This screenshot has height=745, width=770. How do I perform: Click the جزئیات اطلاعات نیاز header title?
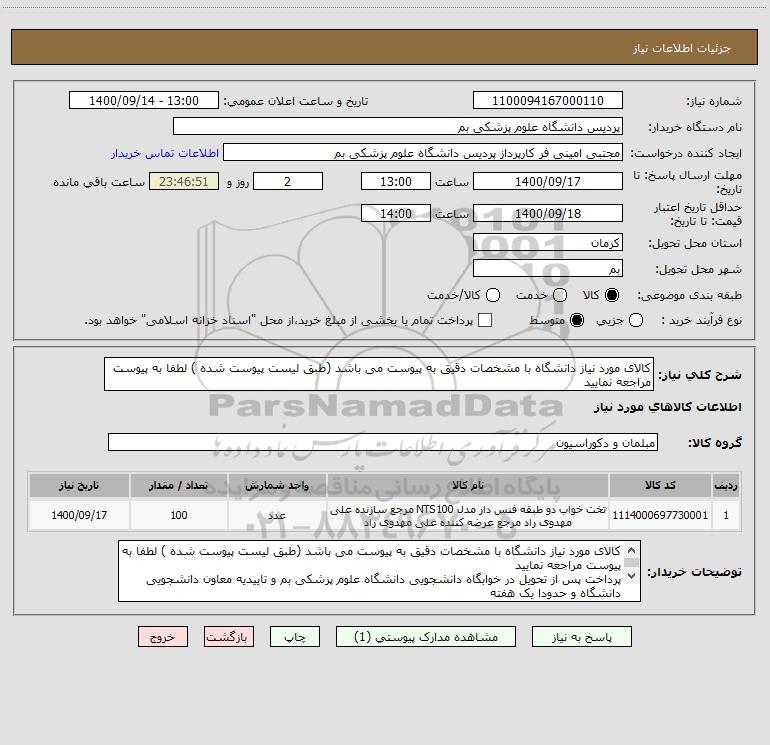[x=682, y=48]
